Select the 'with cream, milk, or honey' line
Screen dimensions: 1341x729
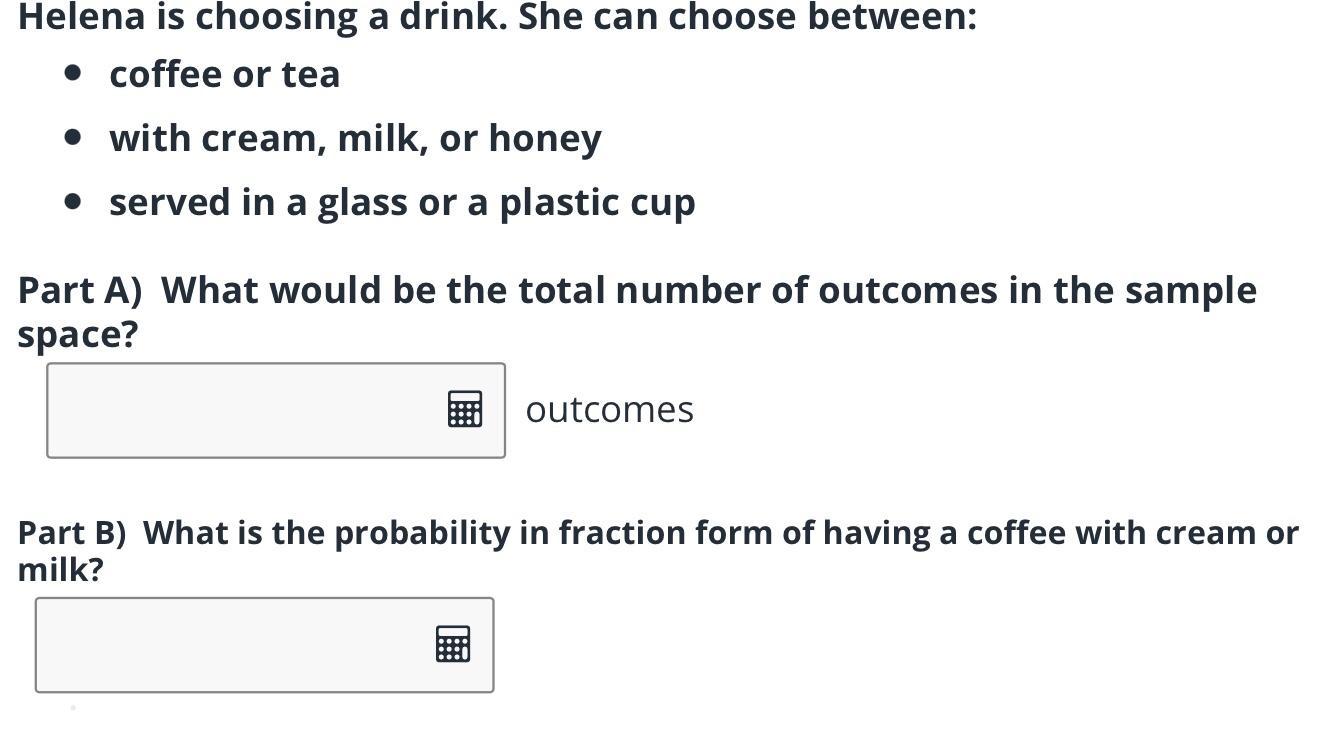[x=356, y=139]
